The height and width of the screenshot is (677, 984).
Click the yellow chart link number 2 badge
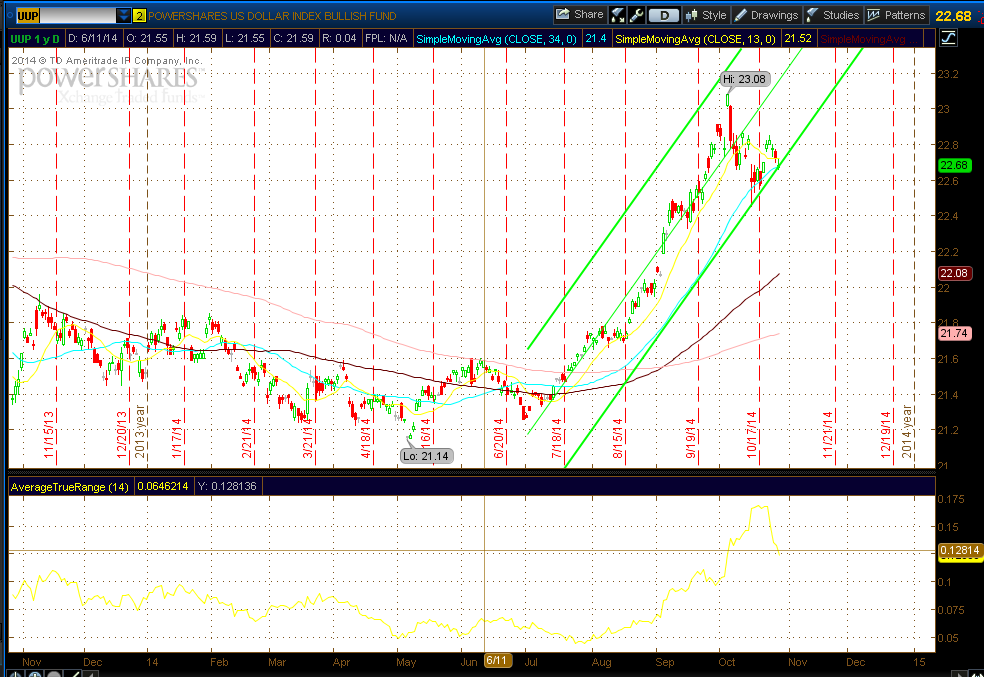[x=139, y=16]
